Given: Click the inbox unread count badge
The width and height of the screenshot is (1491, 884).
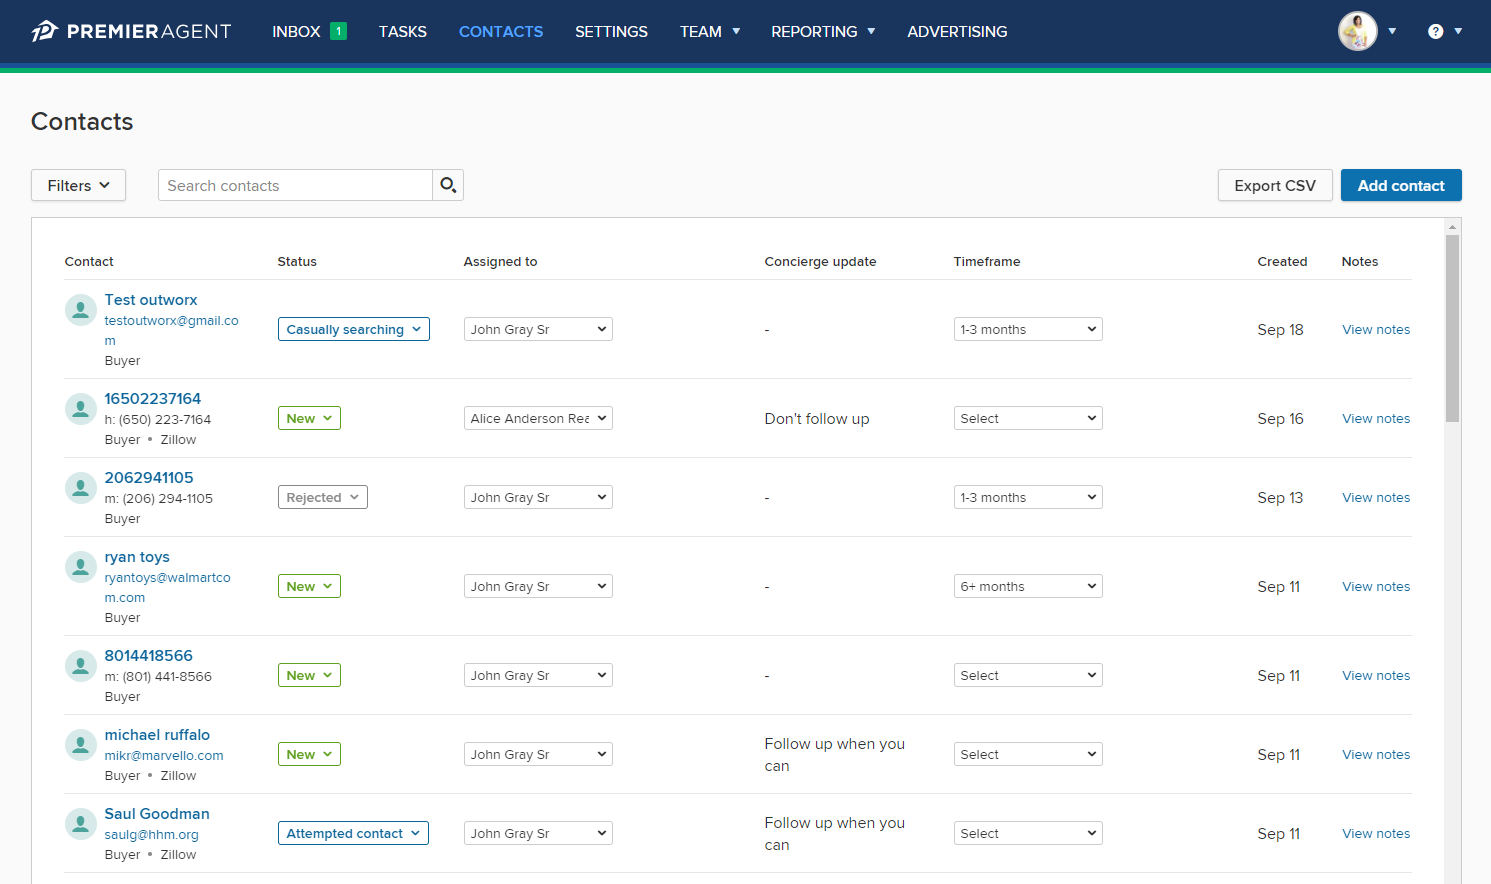Looking at the screenshot, I should tap(339, 32).
